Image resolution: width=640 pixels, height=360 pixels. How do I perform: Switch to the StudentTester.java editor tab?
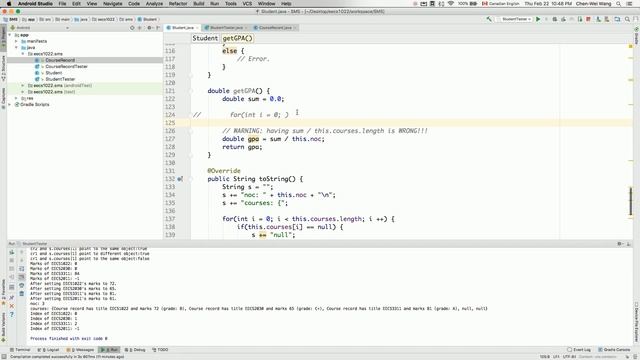pos(226,28)
